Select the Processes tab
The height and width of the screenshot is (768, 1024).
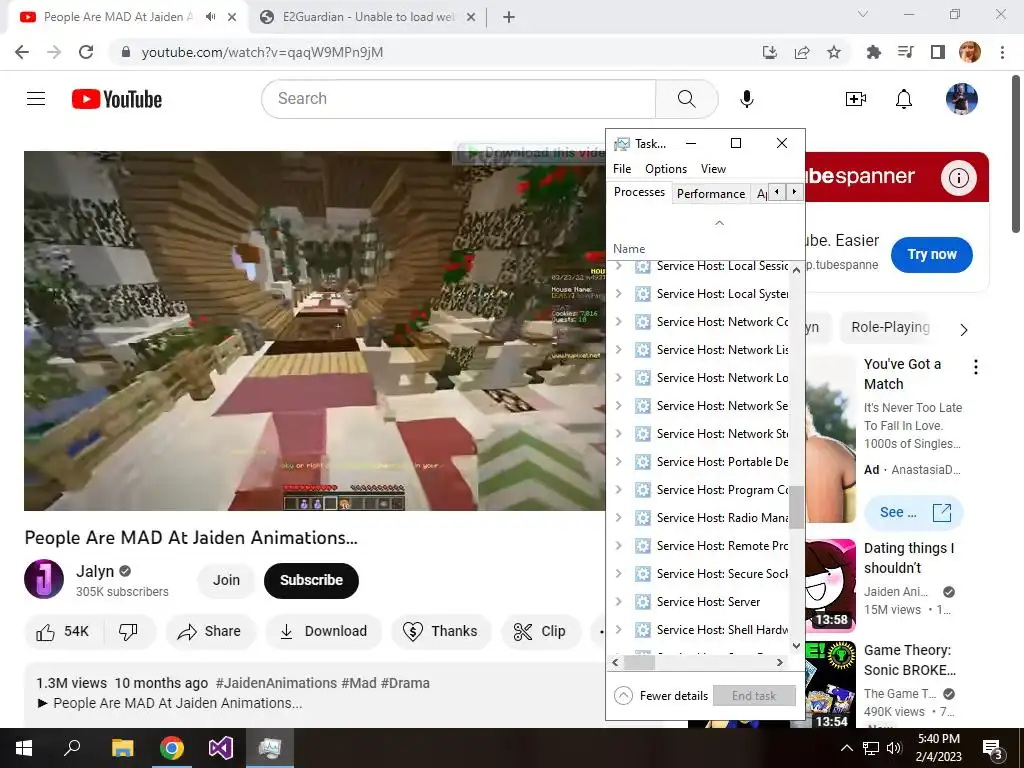(x=639, y=192)
